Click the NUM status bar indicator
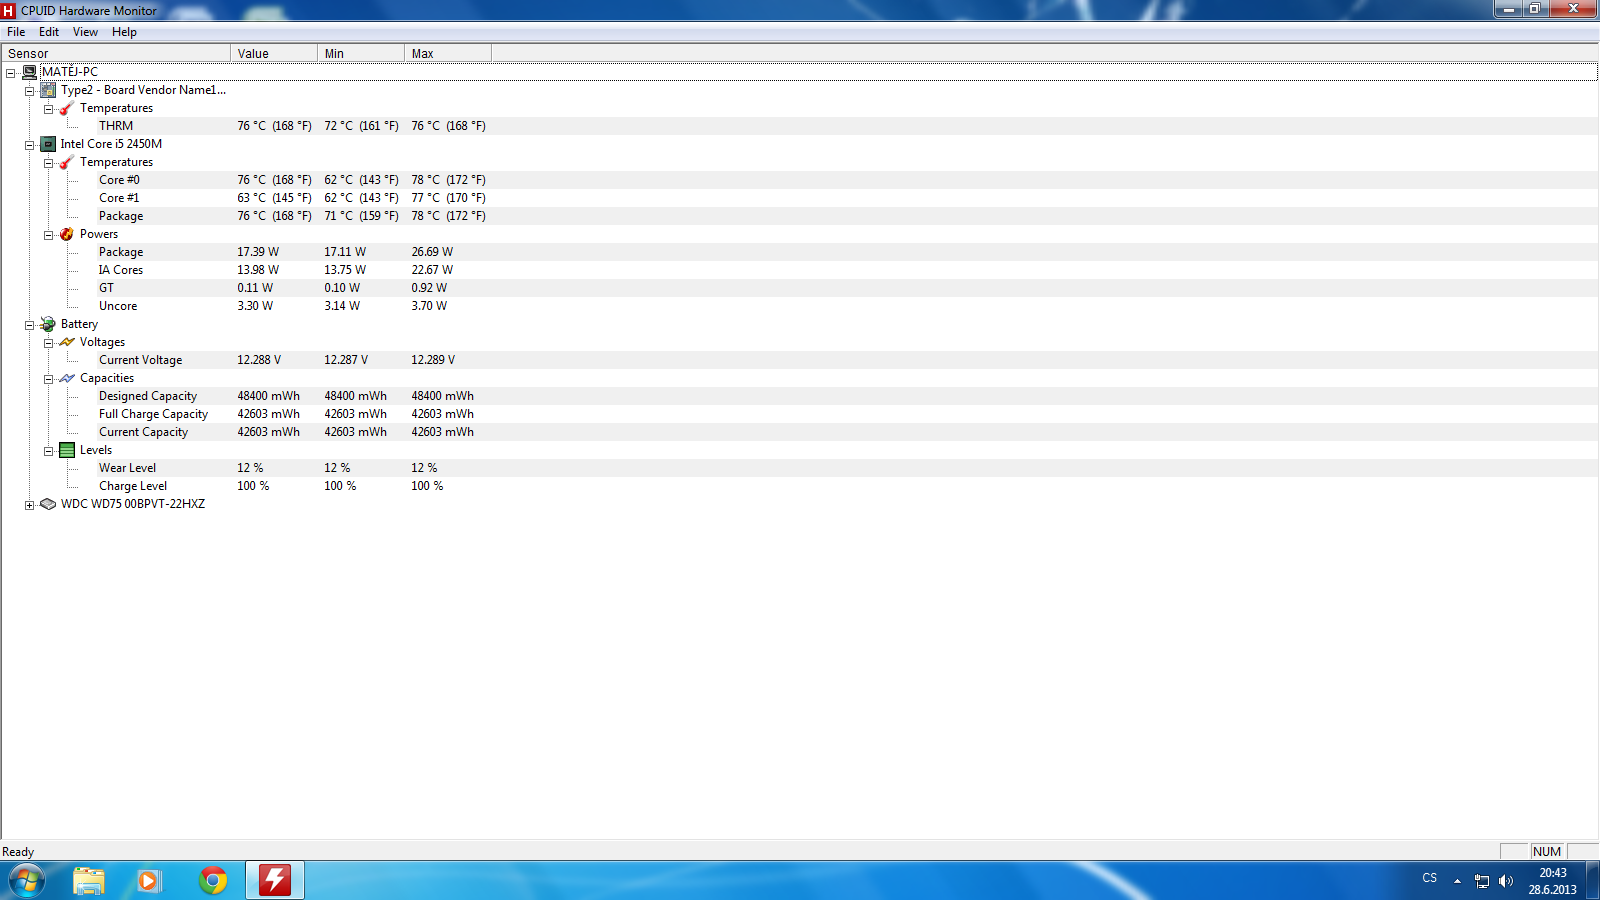This screenshot has height=900, width=1600. [1547, 852]
